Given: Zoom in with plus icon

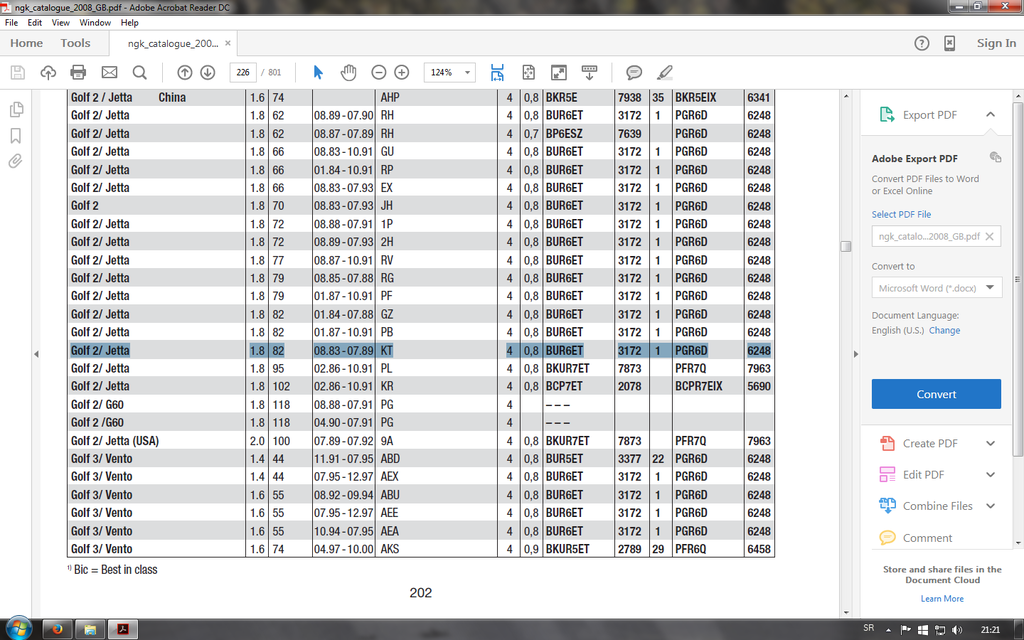Looking at the screenshot, I should pyautogui.click(x=402, y=72).
